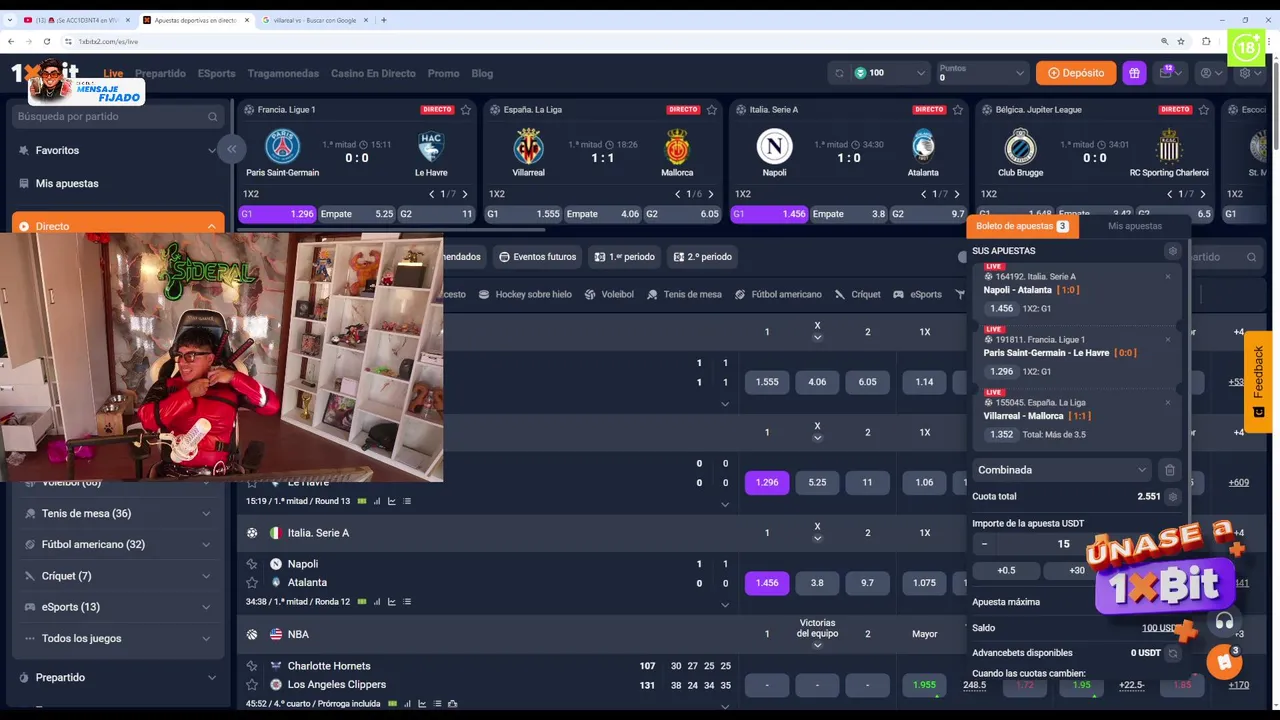Favorite the Bélgica Jupiter League card star
The image size is (1280, 720).
pyautogui.click(x=1203, y=110)
